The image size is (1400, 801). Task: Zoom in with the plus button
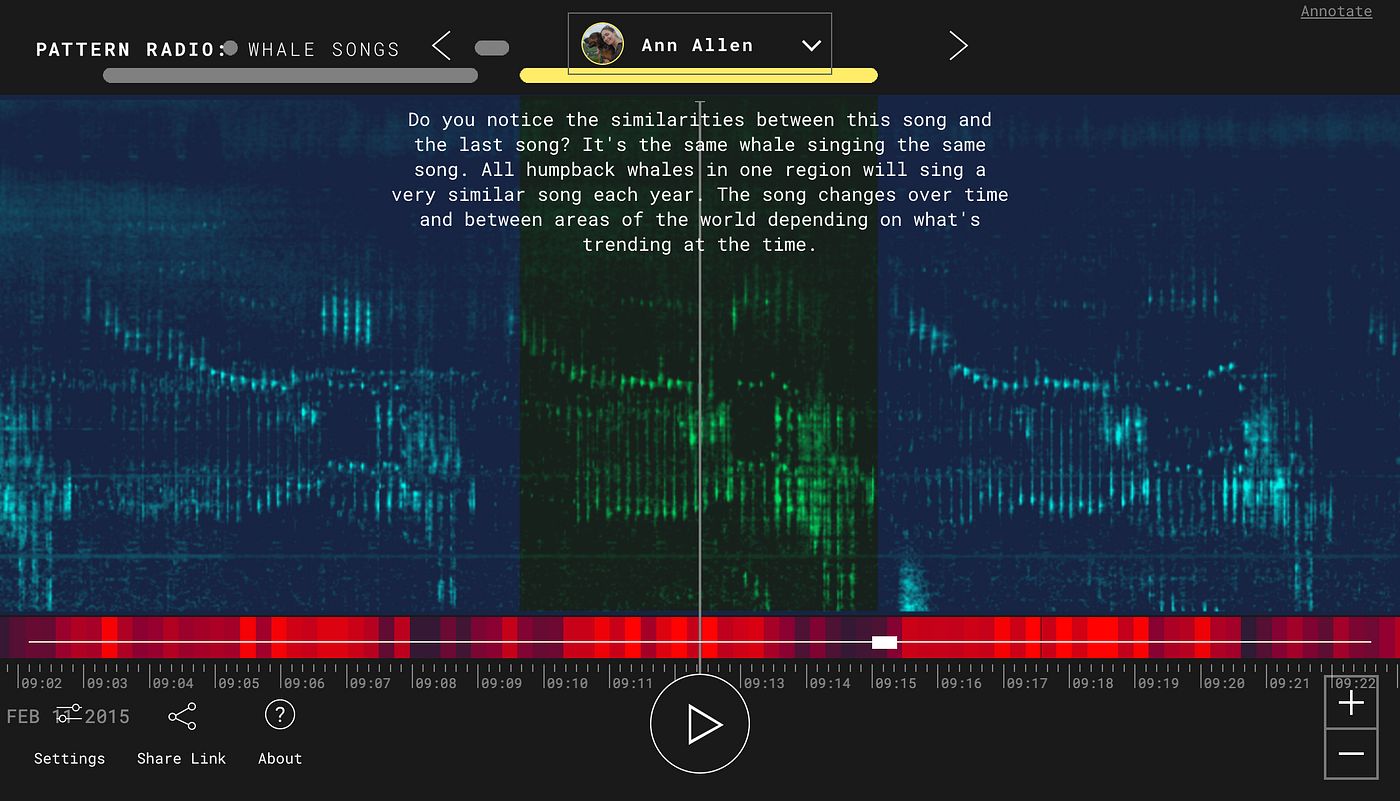[x=1351, y=704]
